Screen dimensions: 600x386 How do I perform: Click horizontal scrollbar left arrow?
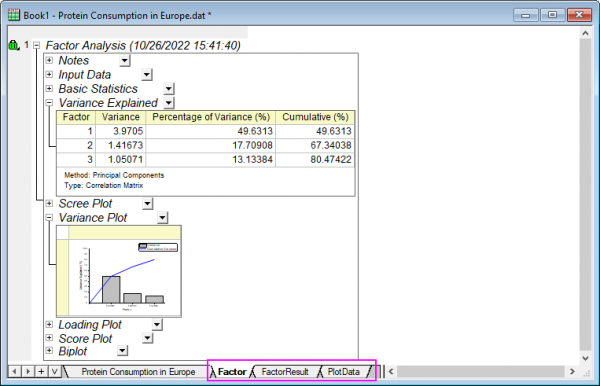pyautogui.click(x=391, y=371)
